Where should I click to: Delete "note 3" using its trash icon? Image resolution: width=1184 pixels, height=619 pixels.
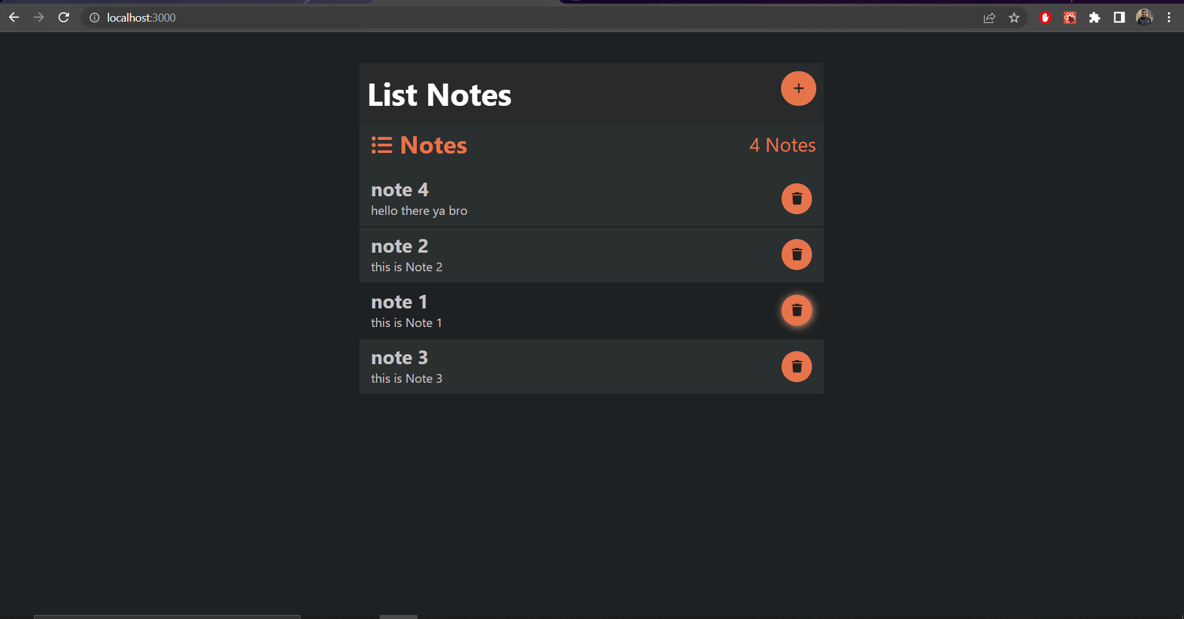click(x=796, y=366)
